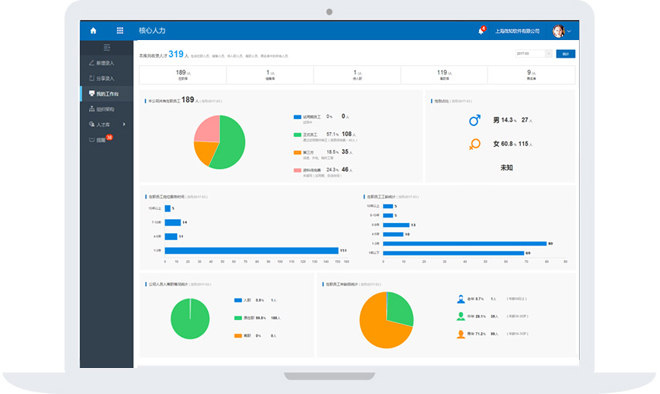Click the 189 in-service employees stat card

pos(183,75)
